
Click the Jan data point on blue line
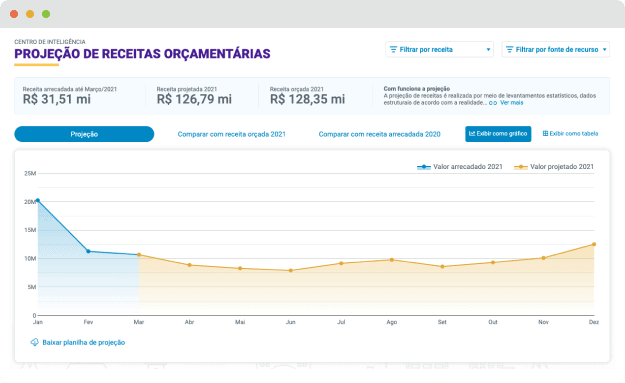38,200
